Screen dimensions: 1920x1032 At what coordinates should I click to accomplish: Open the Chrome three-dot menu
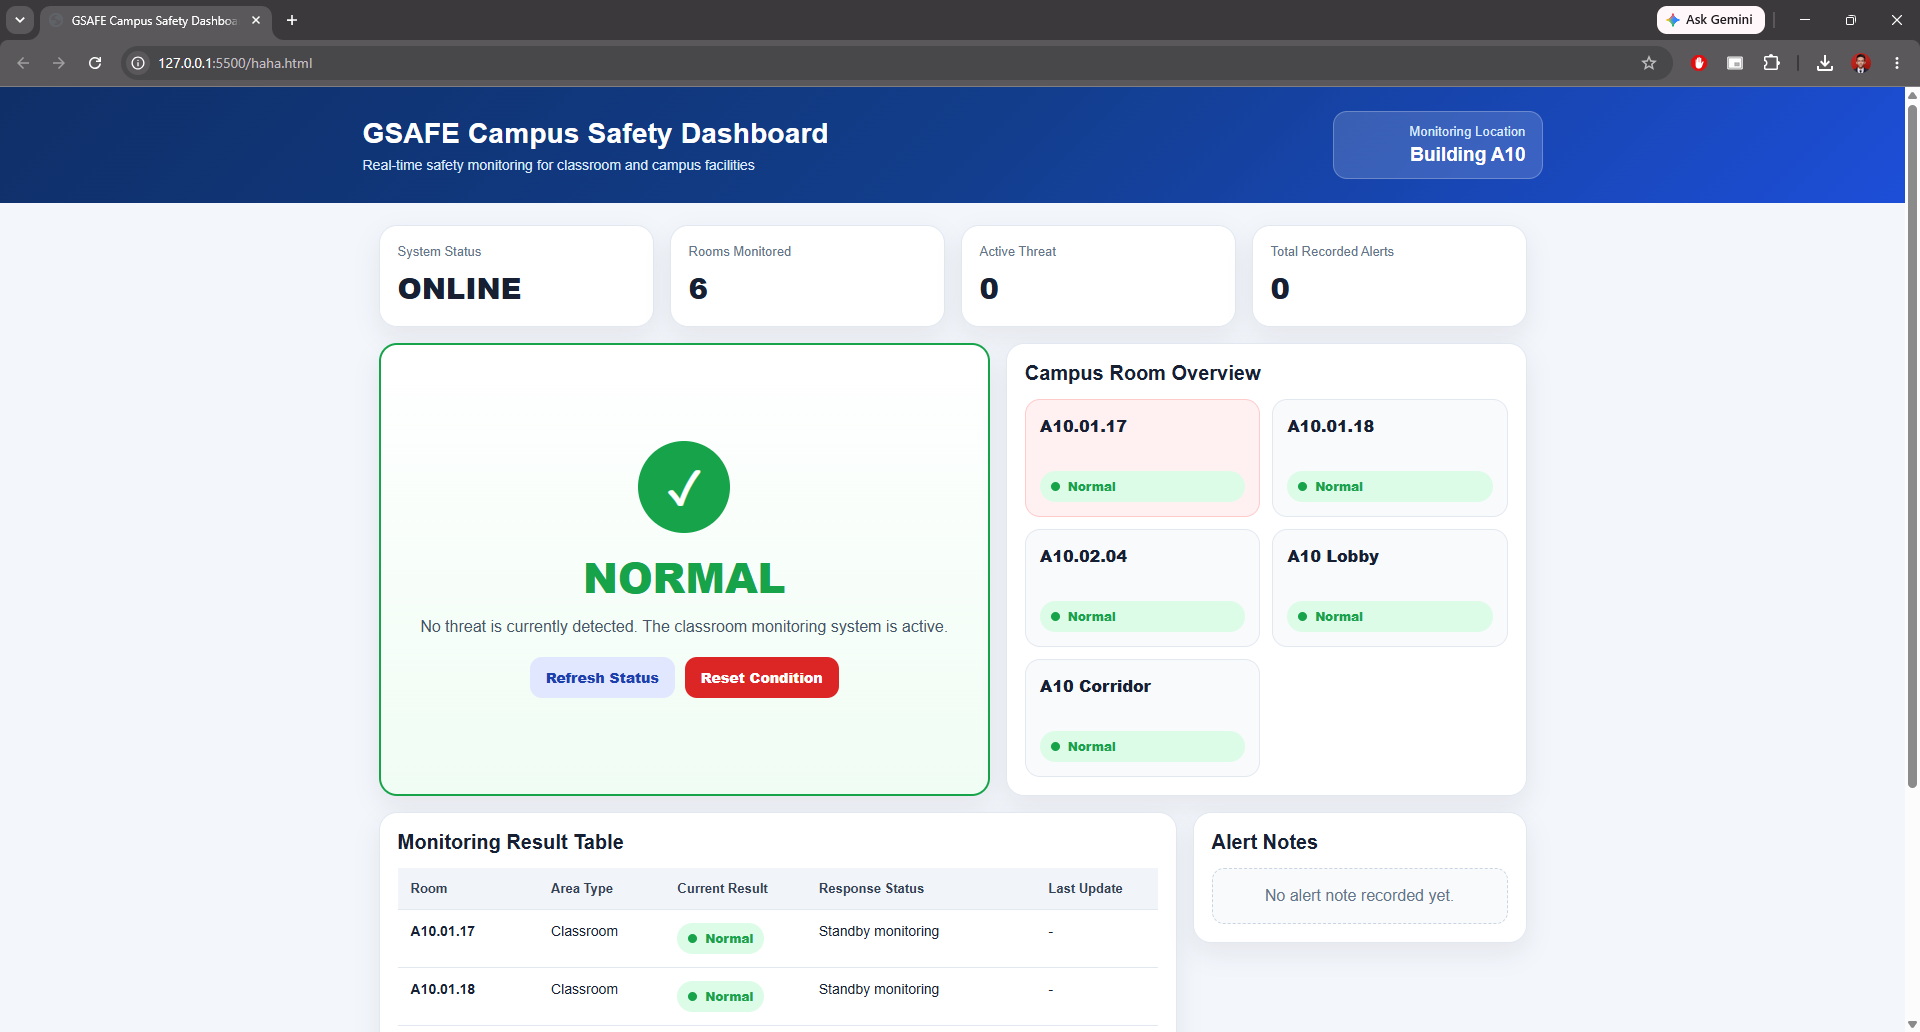pos(1897,63)
